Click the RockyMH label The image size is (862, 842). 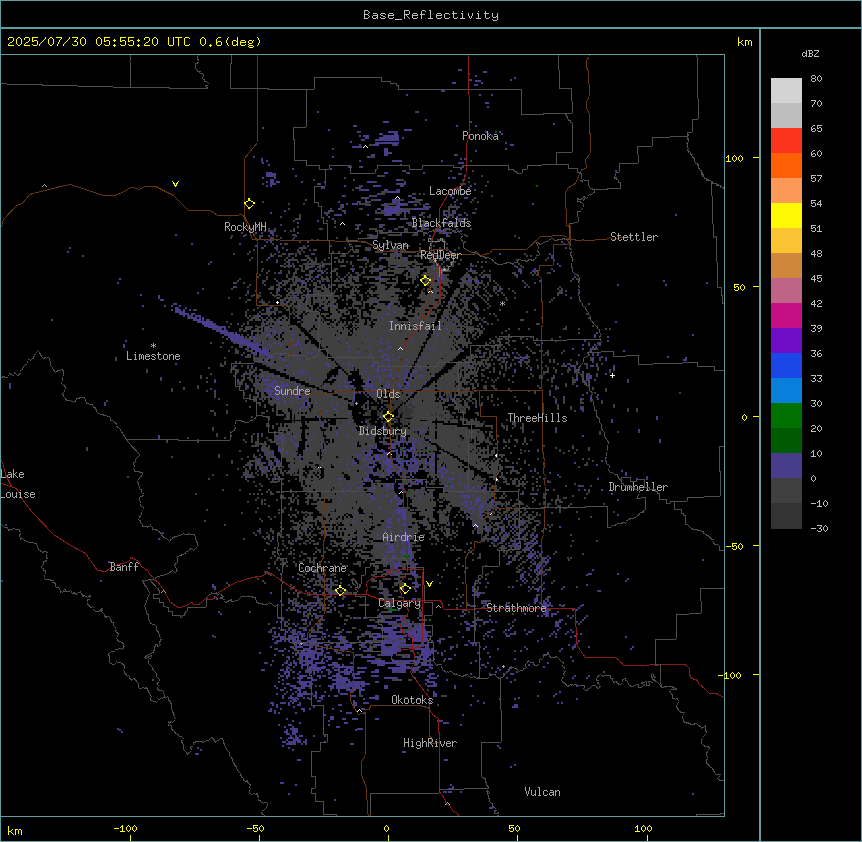pyautogui.click(x=245, y=227)
